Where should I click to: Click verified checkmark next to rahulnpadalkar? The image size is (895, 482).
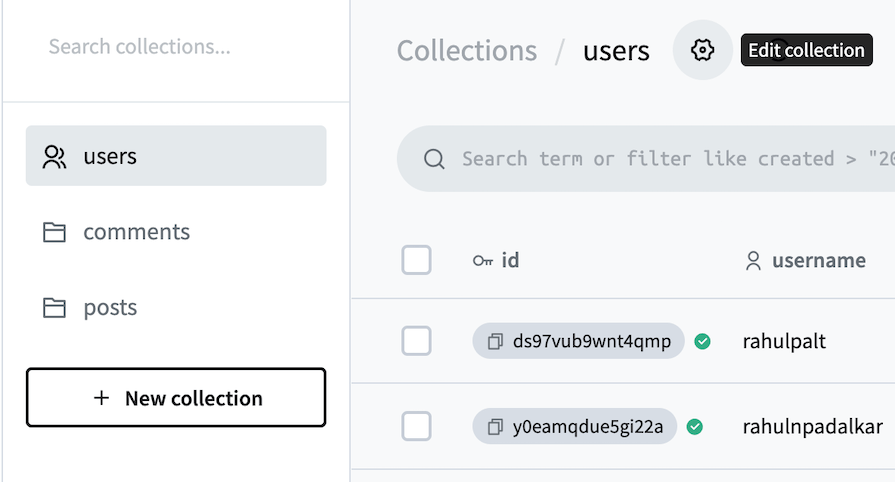coord(695,427)
